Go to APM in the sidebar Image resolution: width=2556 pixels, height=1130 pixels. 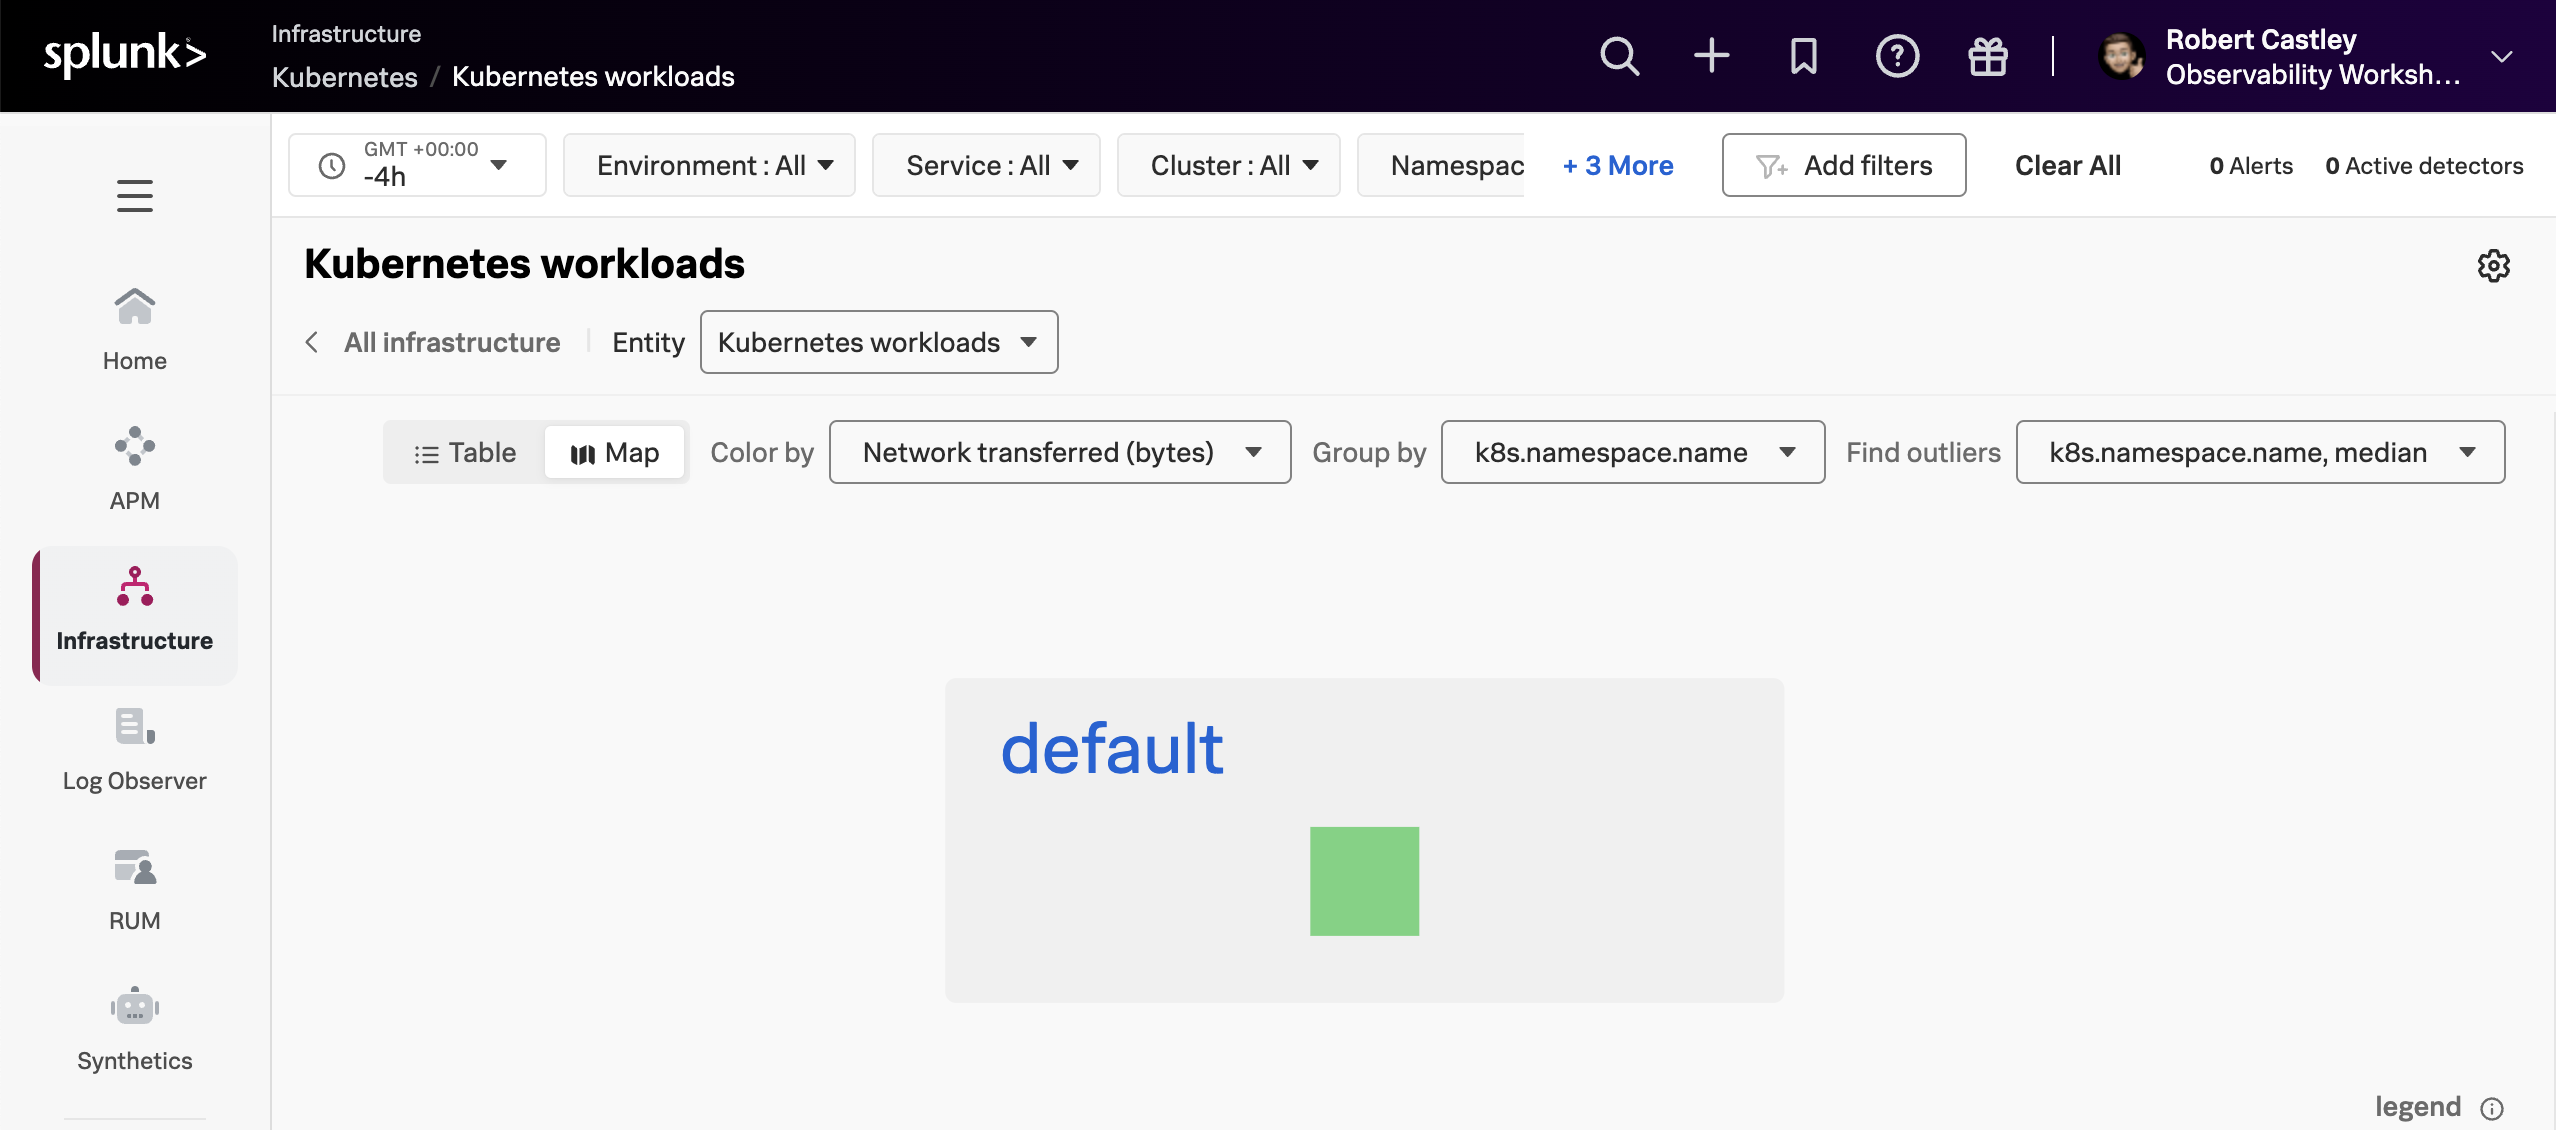[x=135, y=469]
